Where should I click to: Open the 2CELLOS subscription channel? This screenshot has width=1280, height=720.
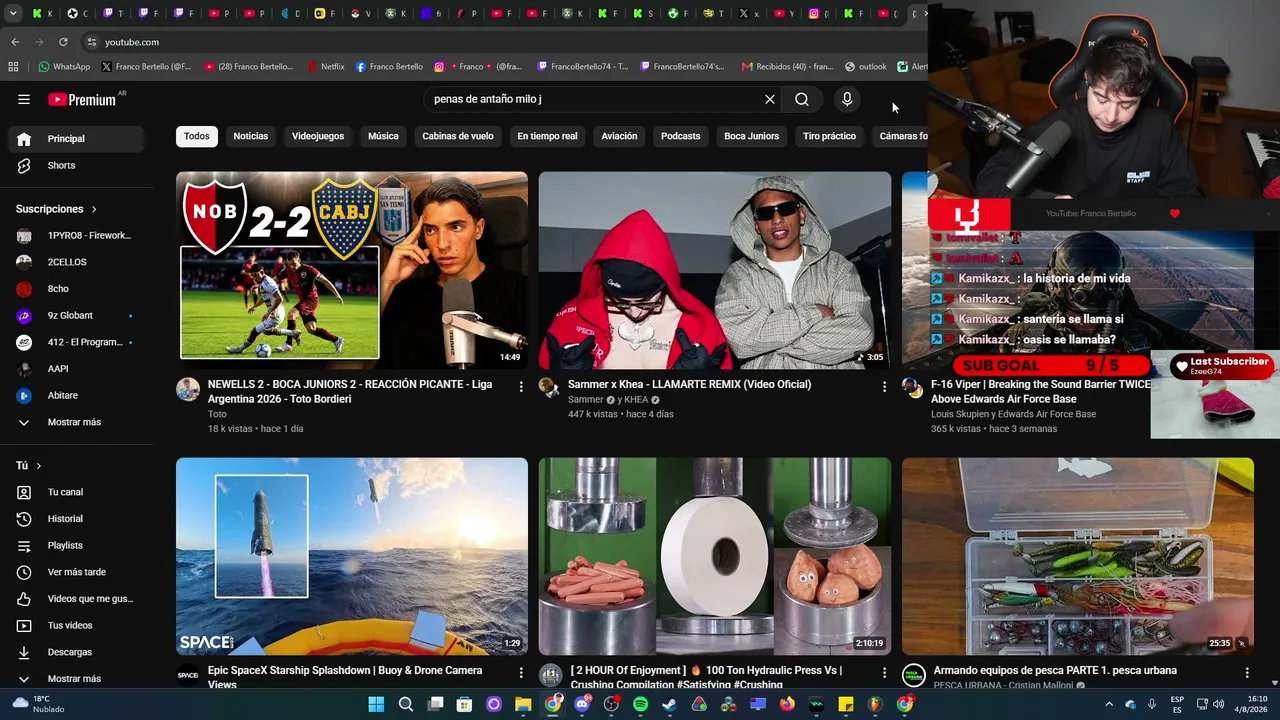pyautogui.click(x=76, y=262)
